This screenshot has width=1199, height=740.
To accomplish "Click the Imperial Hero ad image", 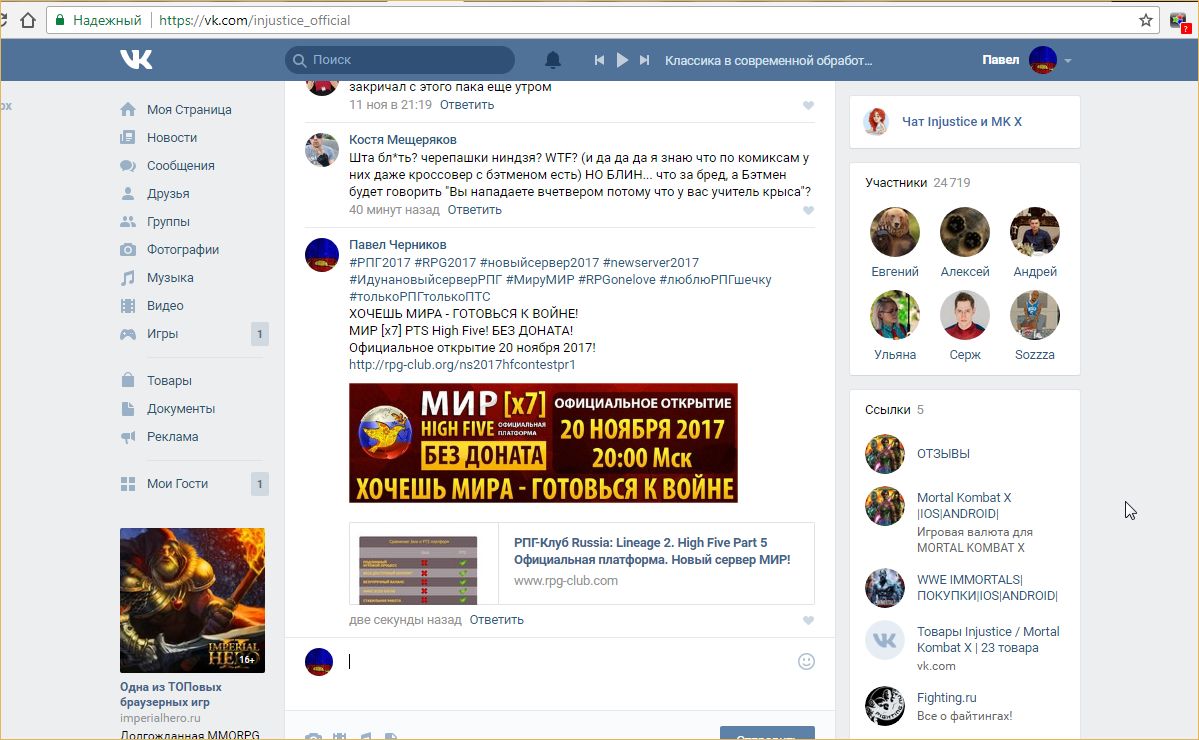I will click(x=193, y=600).
